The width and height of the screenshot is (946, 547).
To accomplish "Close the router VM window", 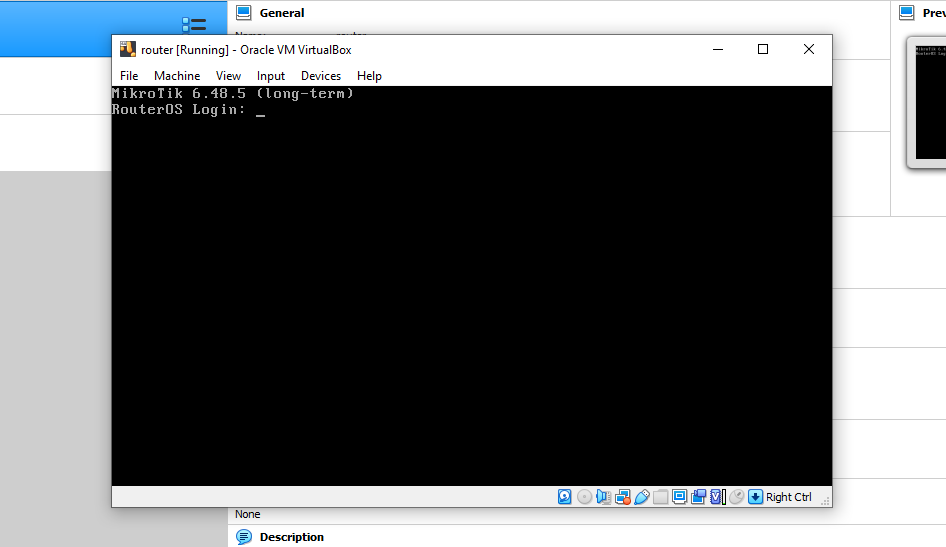I will 809,49.
